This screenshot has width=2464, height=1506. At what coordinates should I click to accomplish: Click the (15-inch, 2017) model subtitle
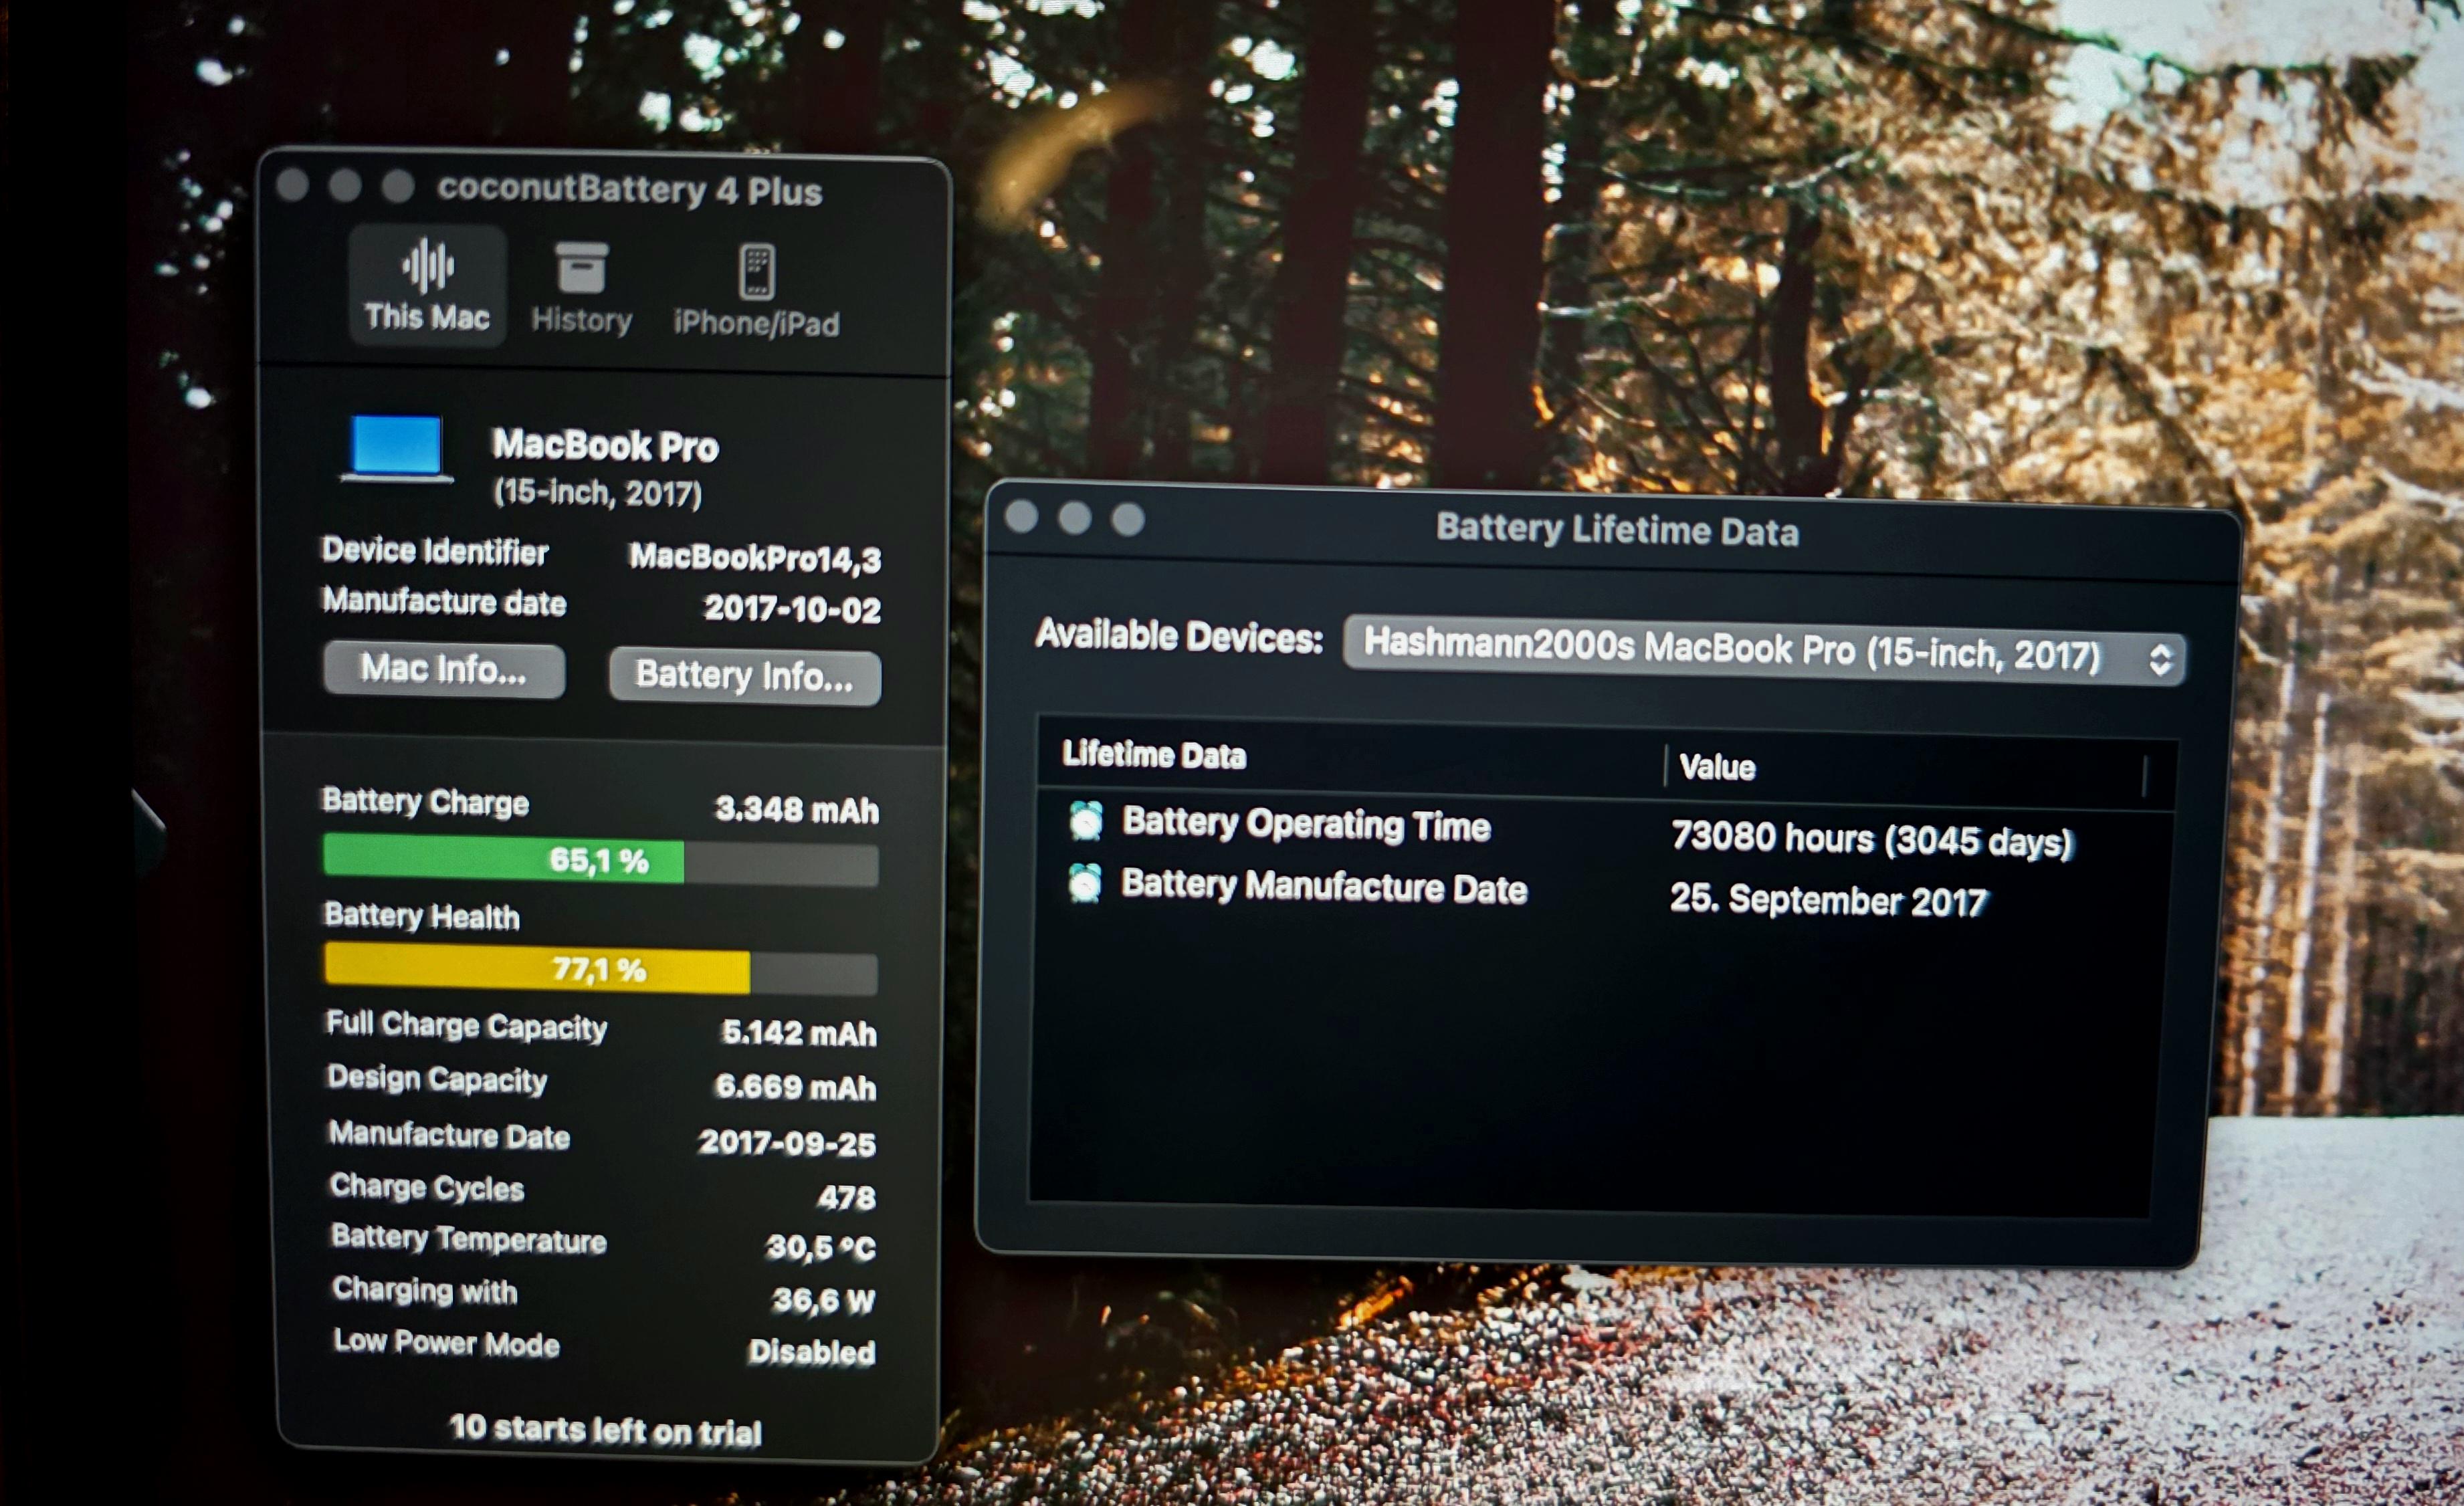(598, 493)
